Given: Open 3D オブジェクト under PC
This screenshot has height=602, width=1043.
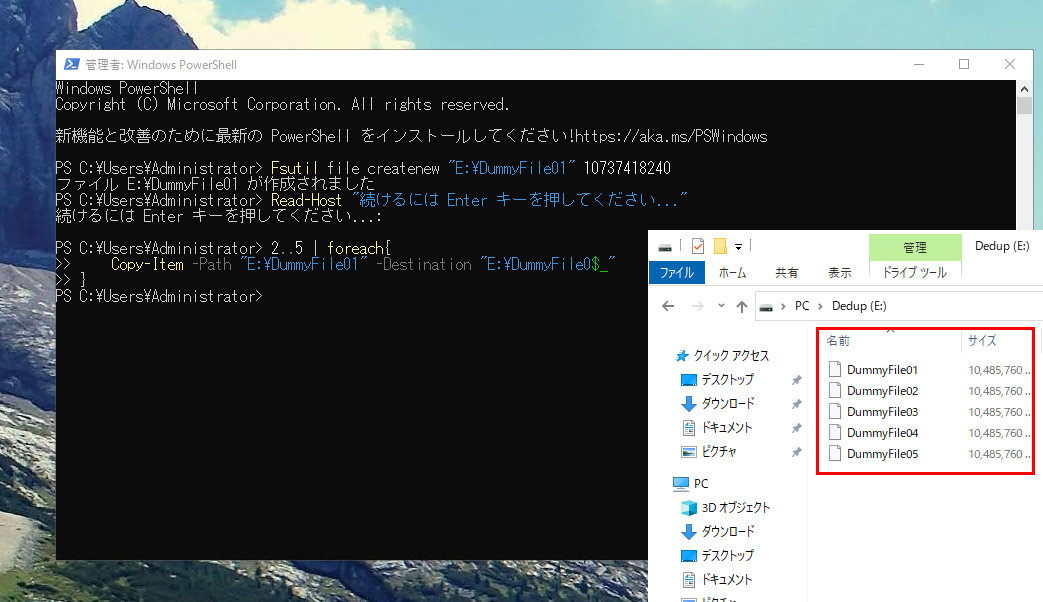Looking at the screenshot, I should [x=736, y=508].
